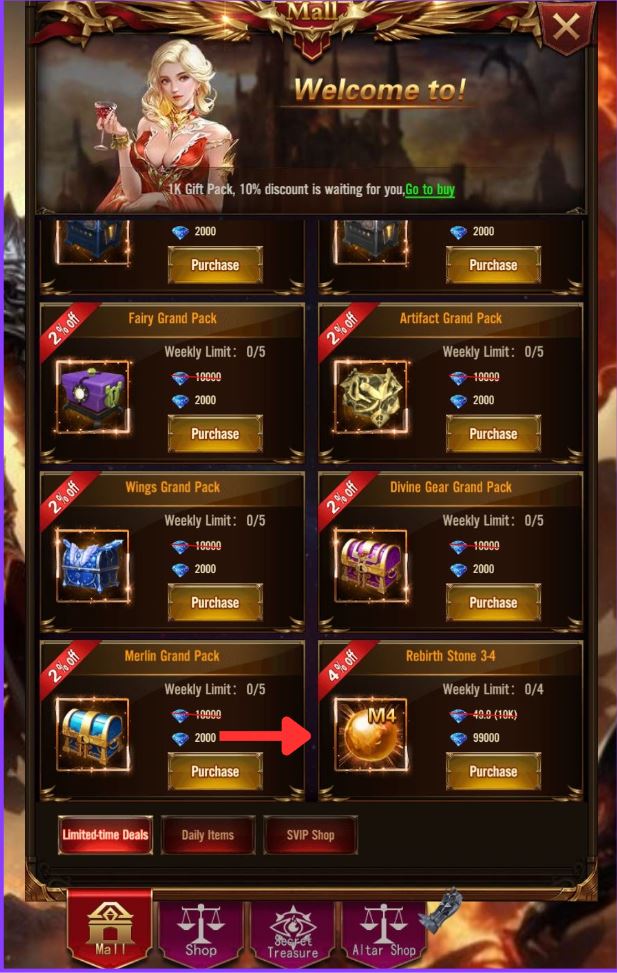The width and height of the screenshot is (617, 973).
Task: Tap the Wings Grand Pack blue chest icon
Action: pyautogui.click(x=93, y=565)
